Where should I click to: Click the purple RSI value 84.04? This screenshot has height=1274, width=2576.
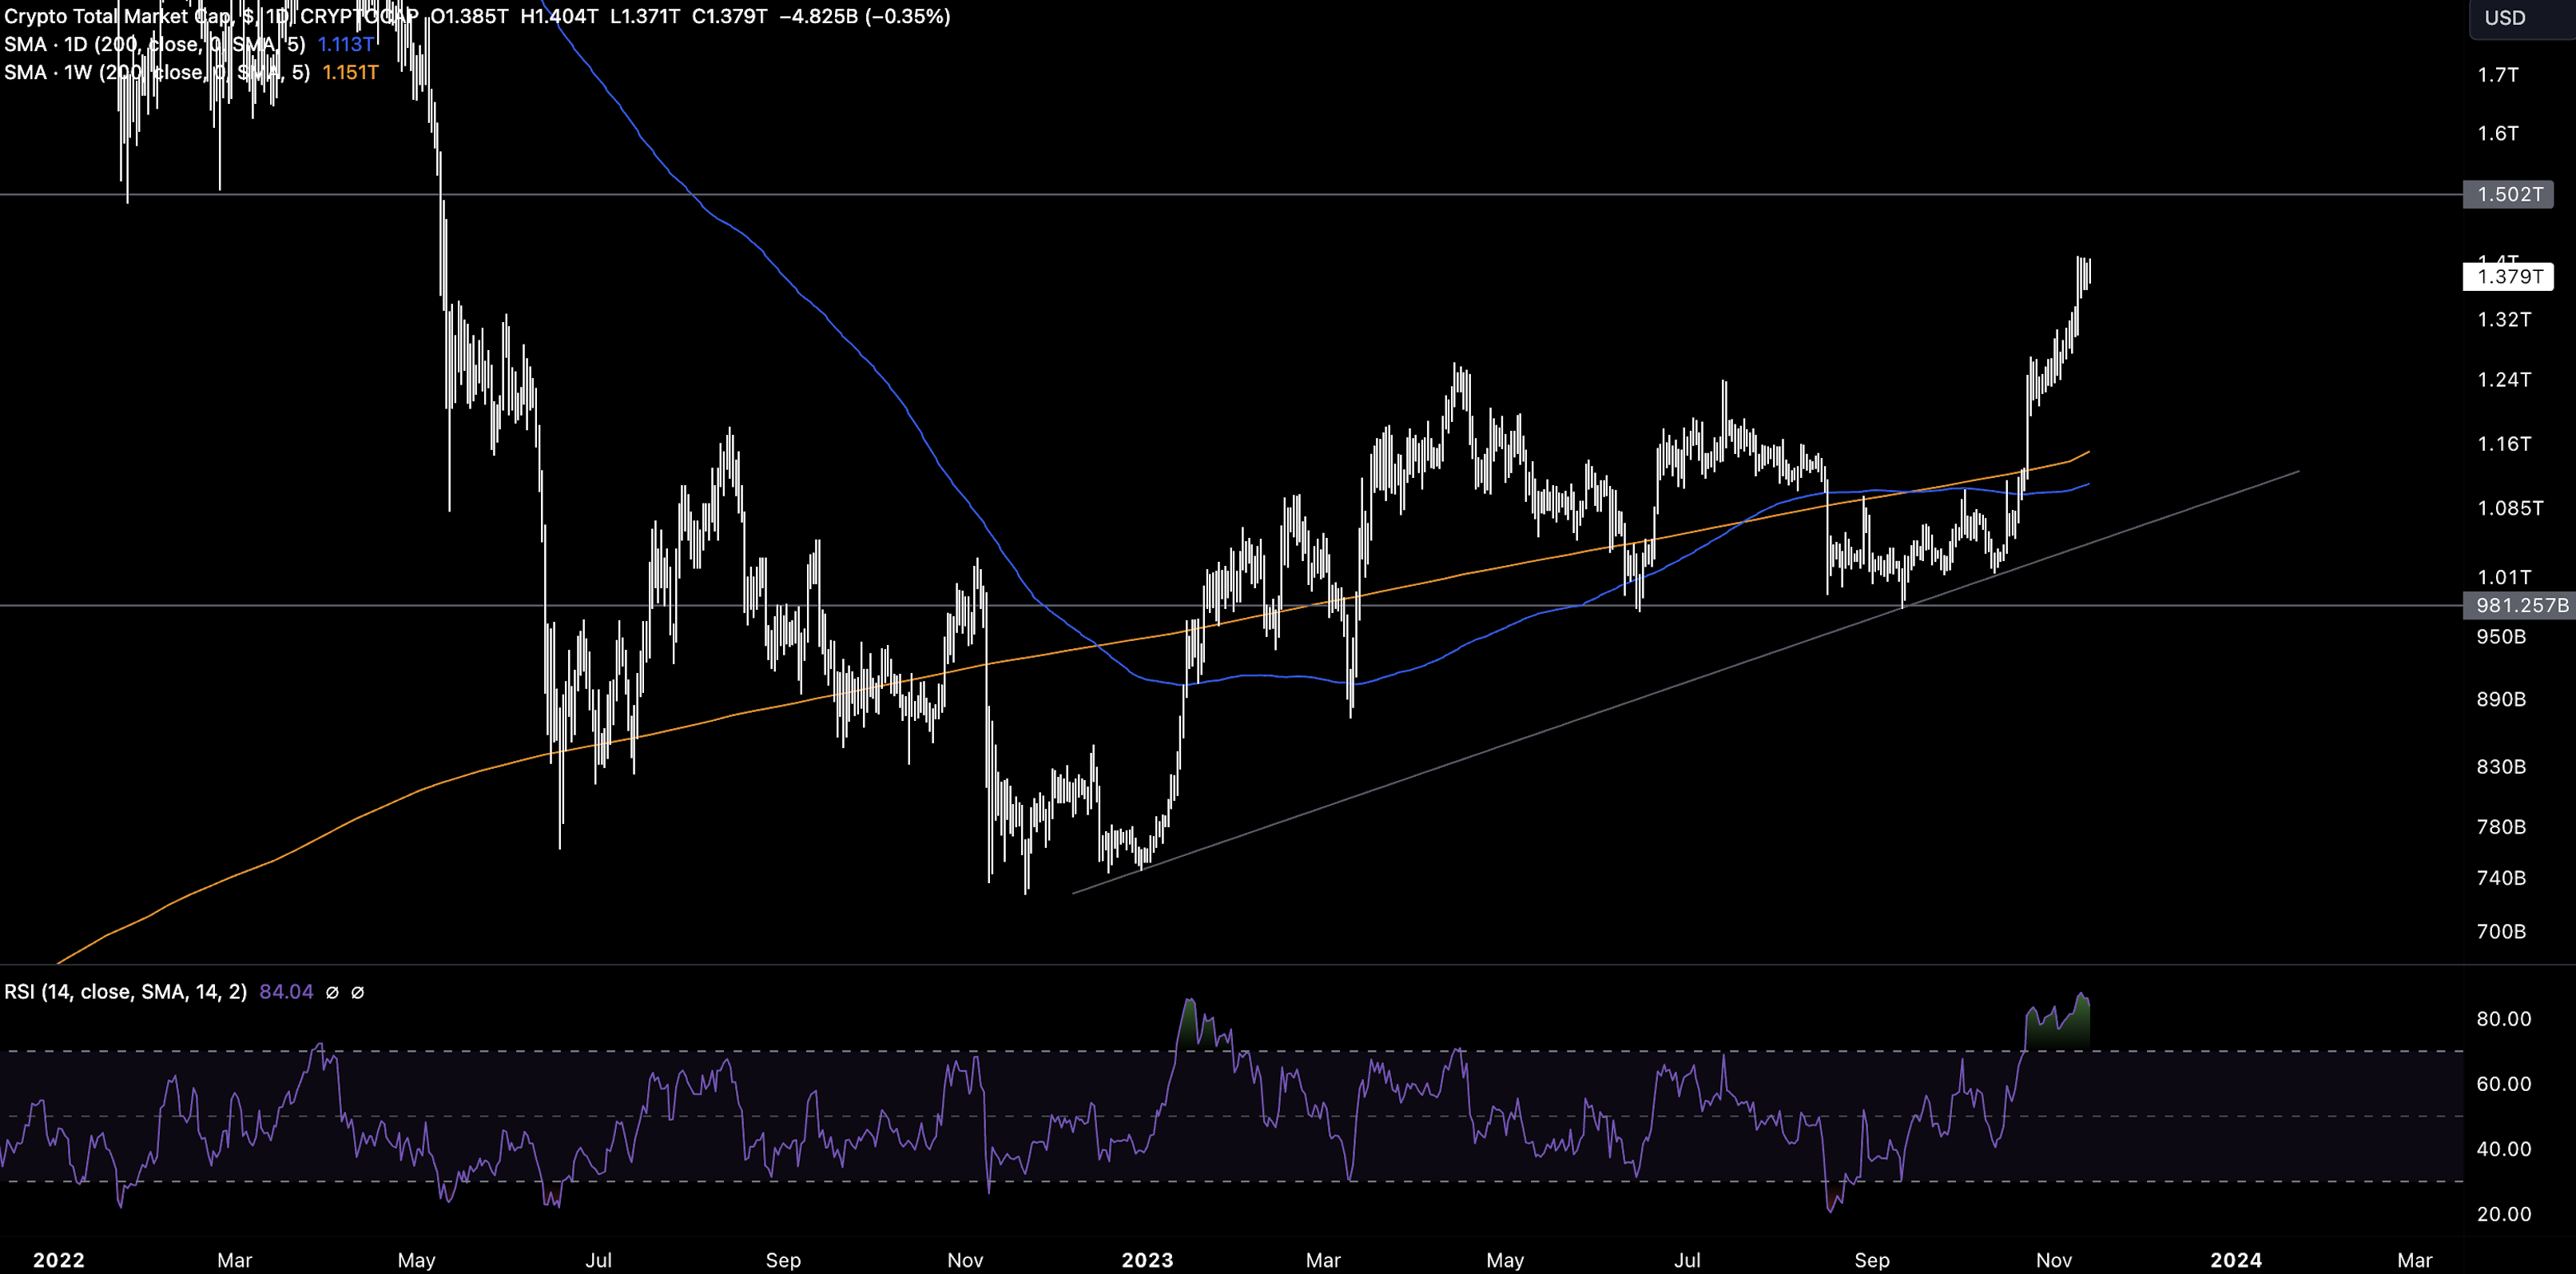[286, 991]
